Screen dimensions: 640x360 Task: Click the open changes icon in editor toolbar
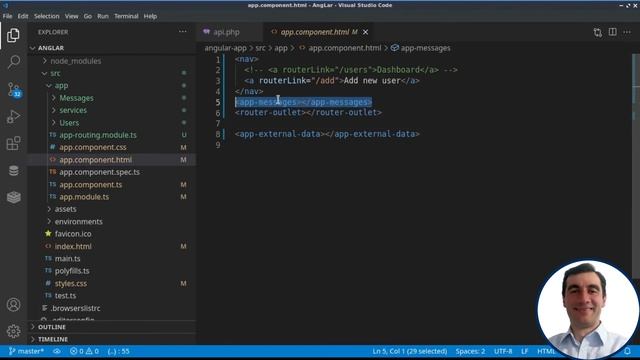coord(598,32)
